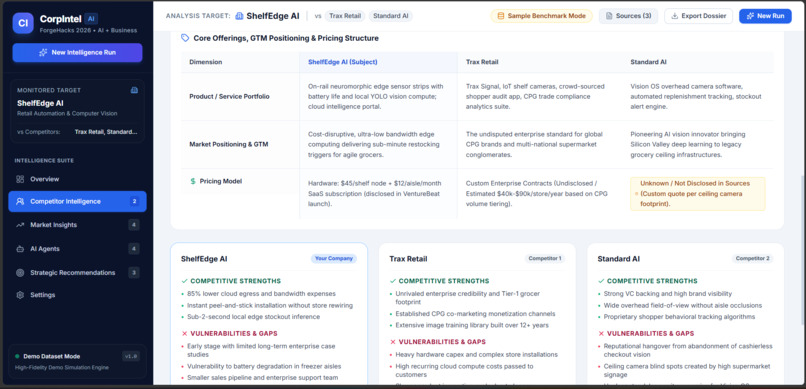Click Trax Retail Vulnerabilities X icon
806x389 pixels.
(x=393, y=342)
